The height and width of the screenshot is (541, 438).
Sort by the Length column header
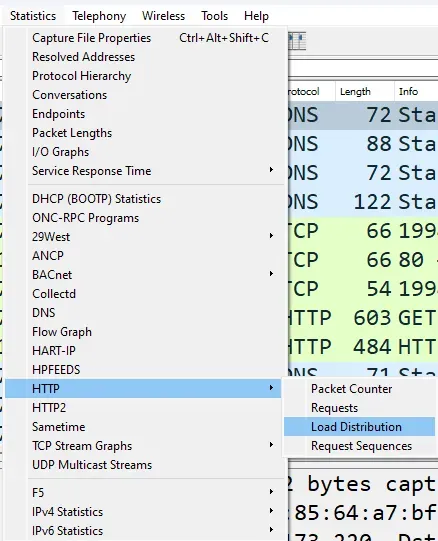click(x=364, y=91)
